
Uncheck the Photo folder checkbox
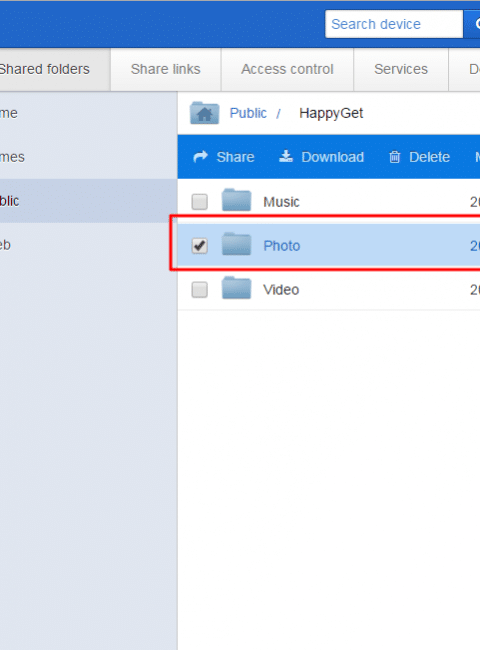199,246
